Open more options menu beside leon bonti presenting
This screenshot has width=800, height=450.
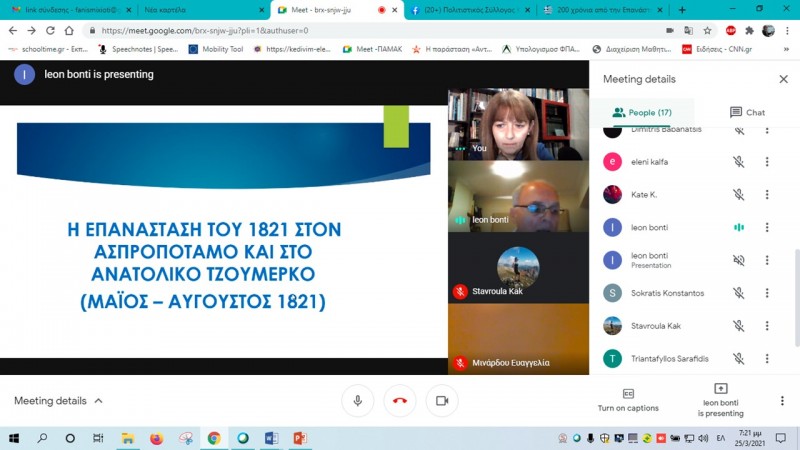tap(782, 401)
